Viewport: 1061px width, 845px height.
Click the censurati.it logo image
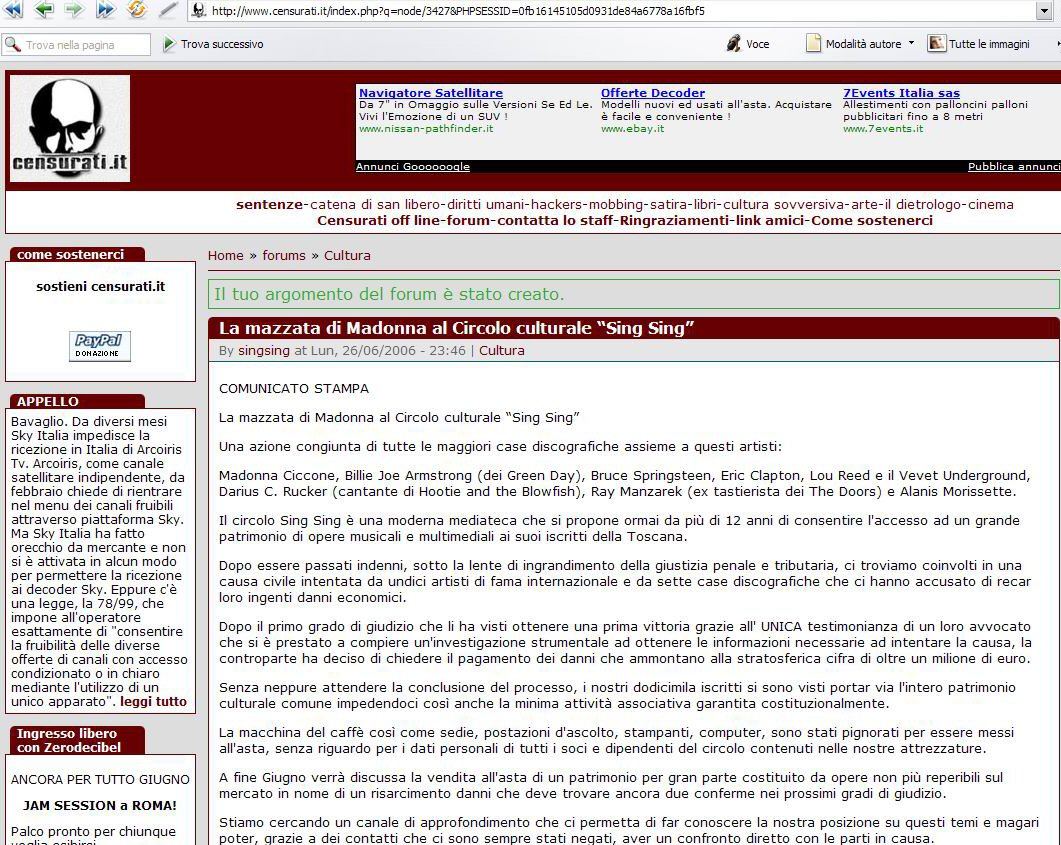[x=70, y=129]
